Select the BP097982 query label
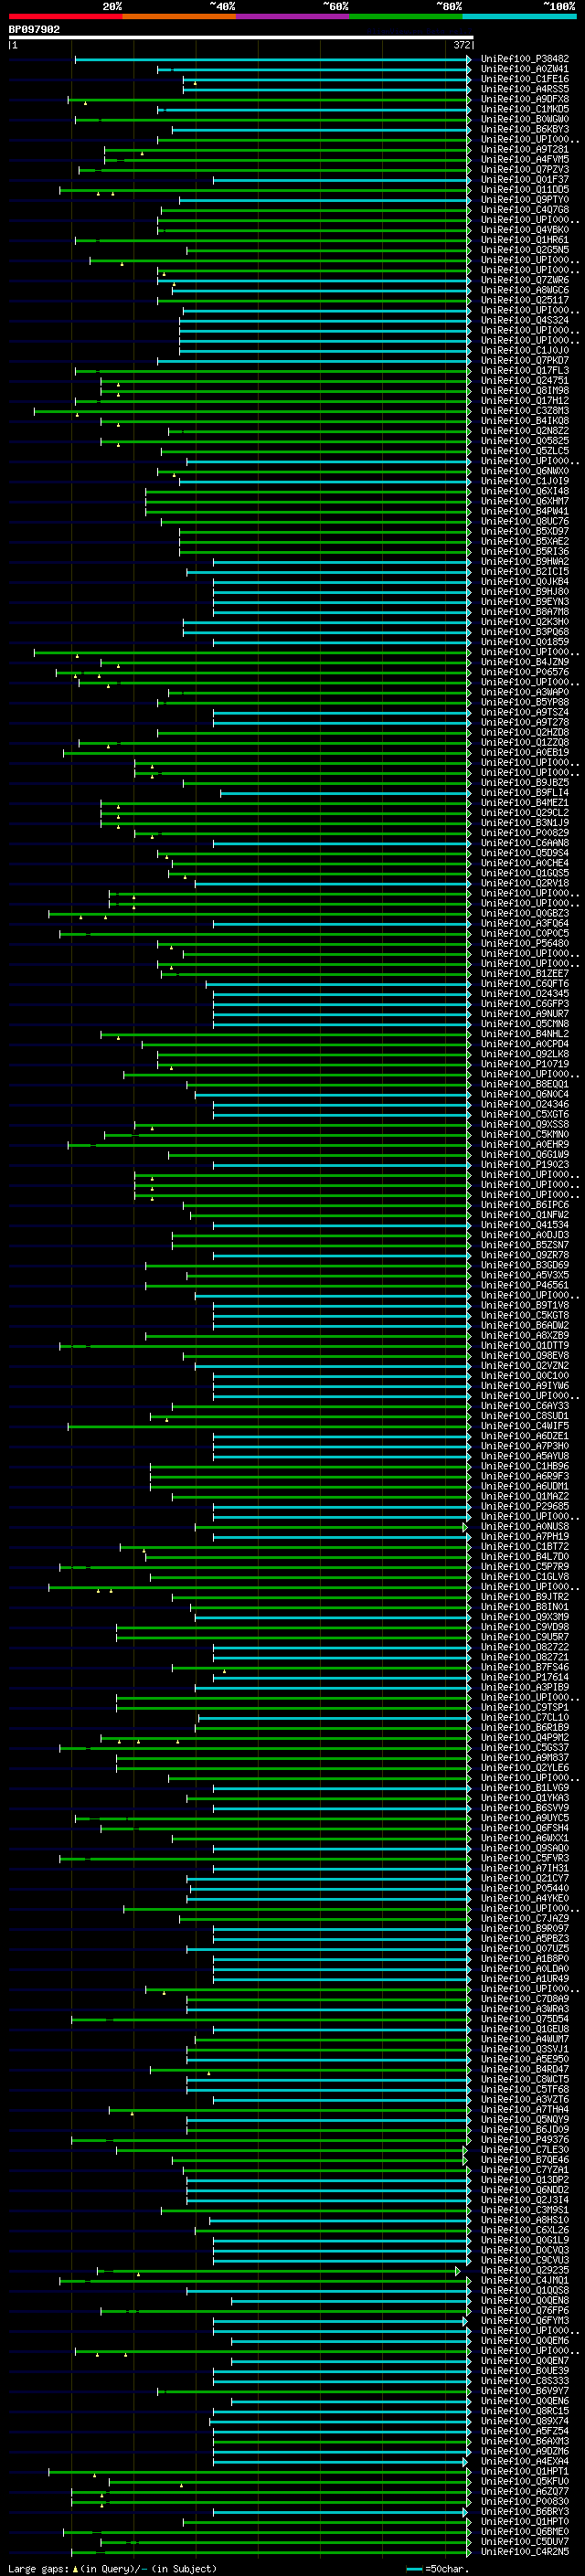585x2576 pixels. pos(34,29)
